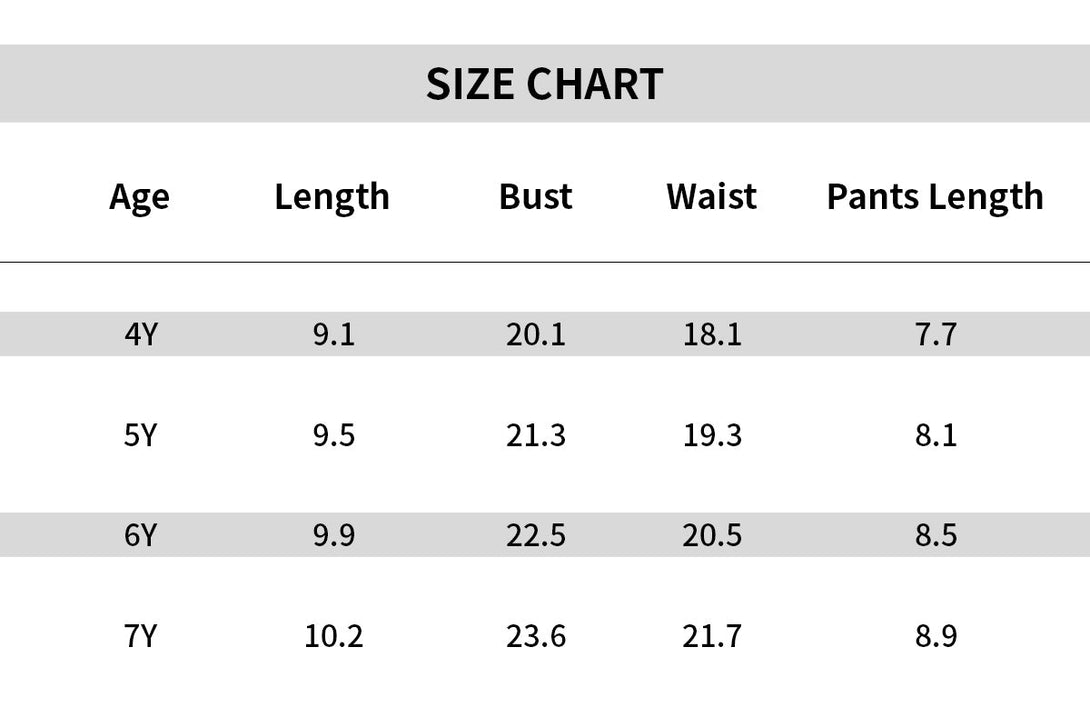The height and width of the screenshot is (727, 1090).
Task: Click the 4Y age row label
Action: (x=141, y=334)
